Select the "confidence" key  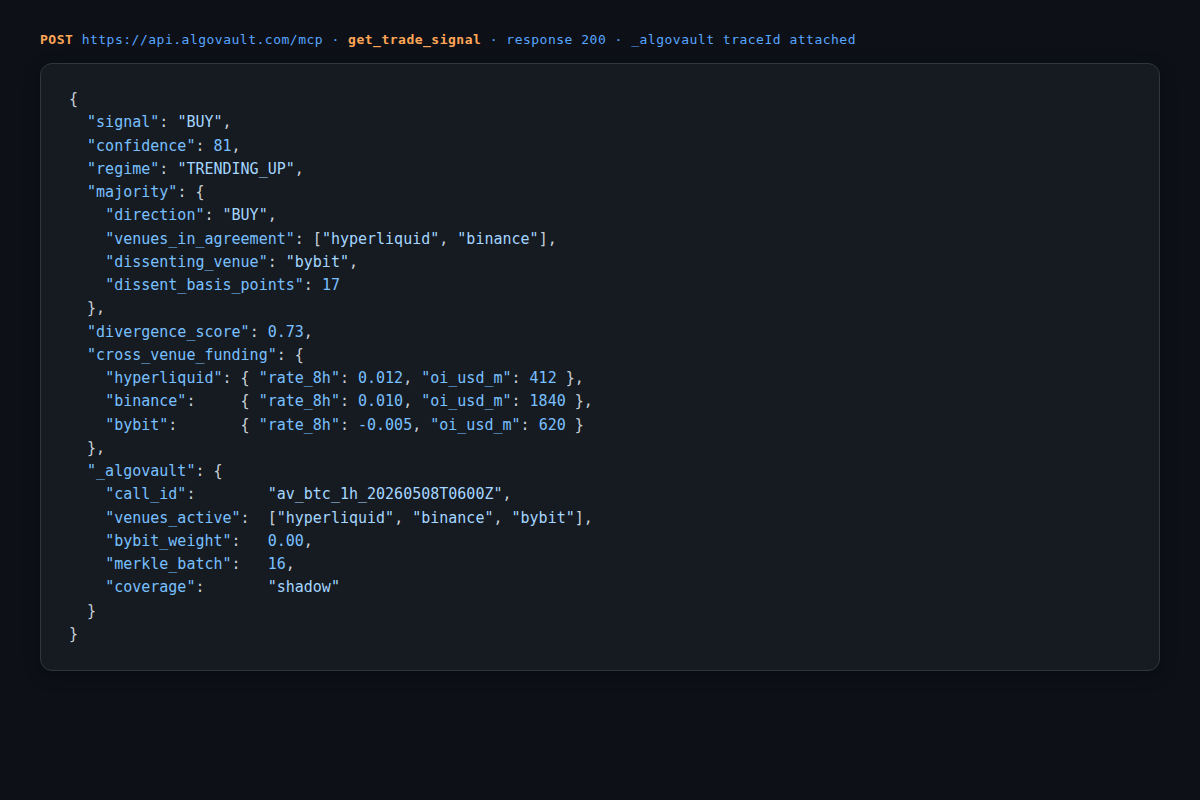point(142,145)
